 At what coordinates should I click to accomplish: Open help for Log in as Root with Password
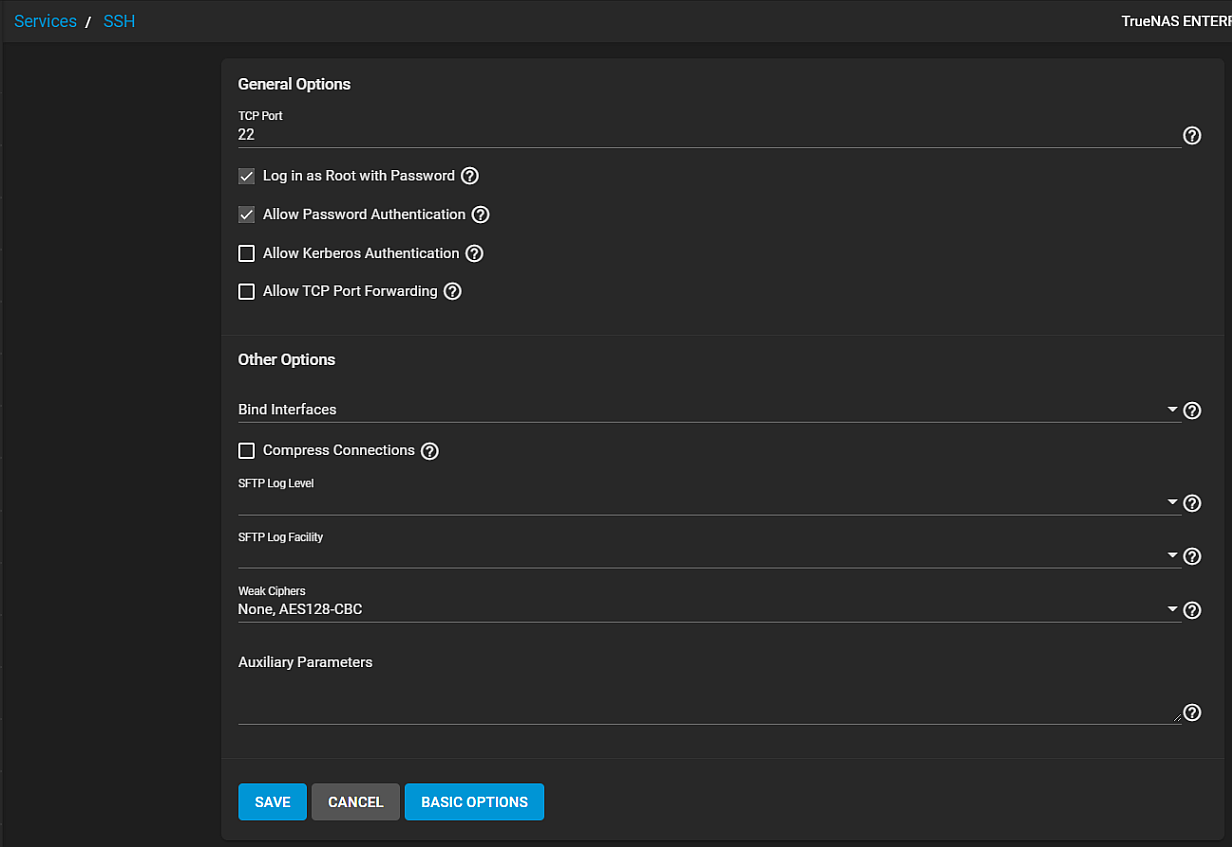point(469,176)
